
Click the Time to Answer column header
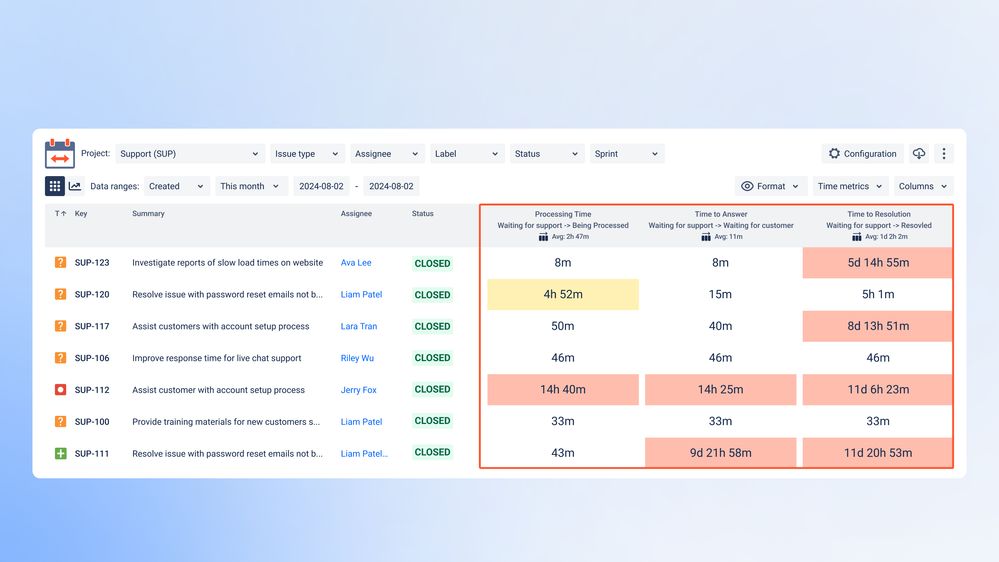[x=721, y=214]
